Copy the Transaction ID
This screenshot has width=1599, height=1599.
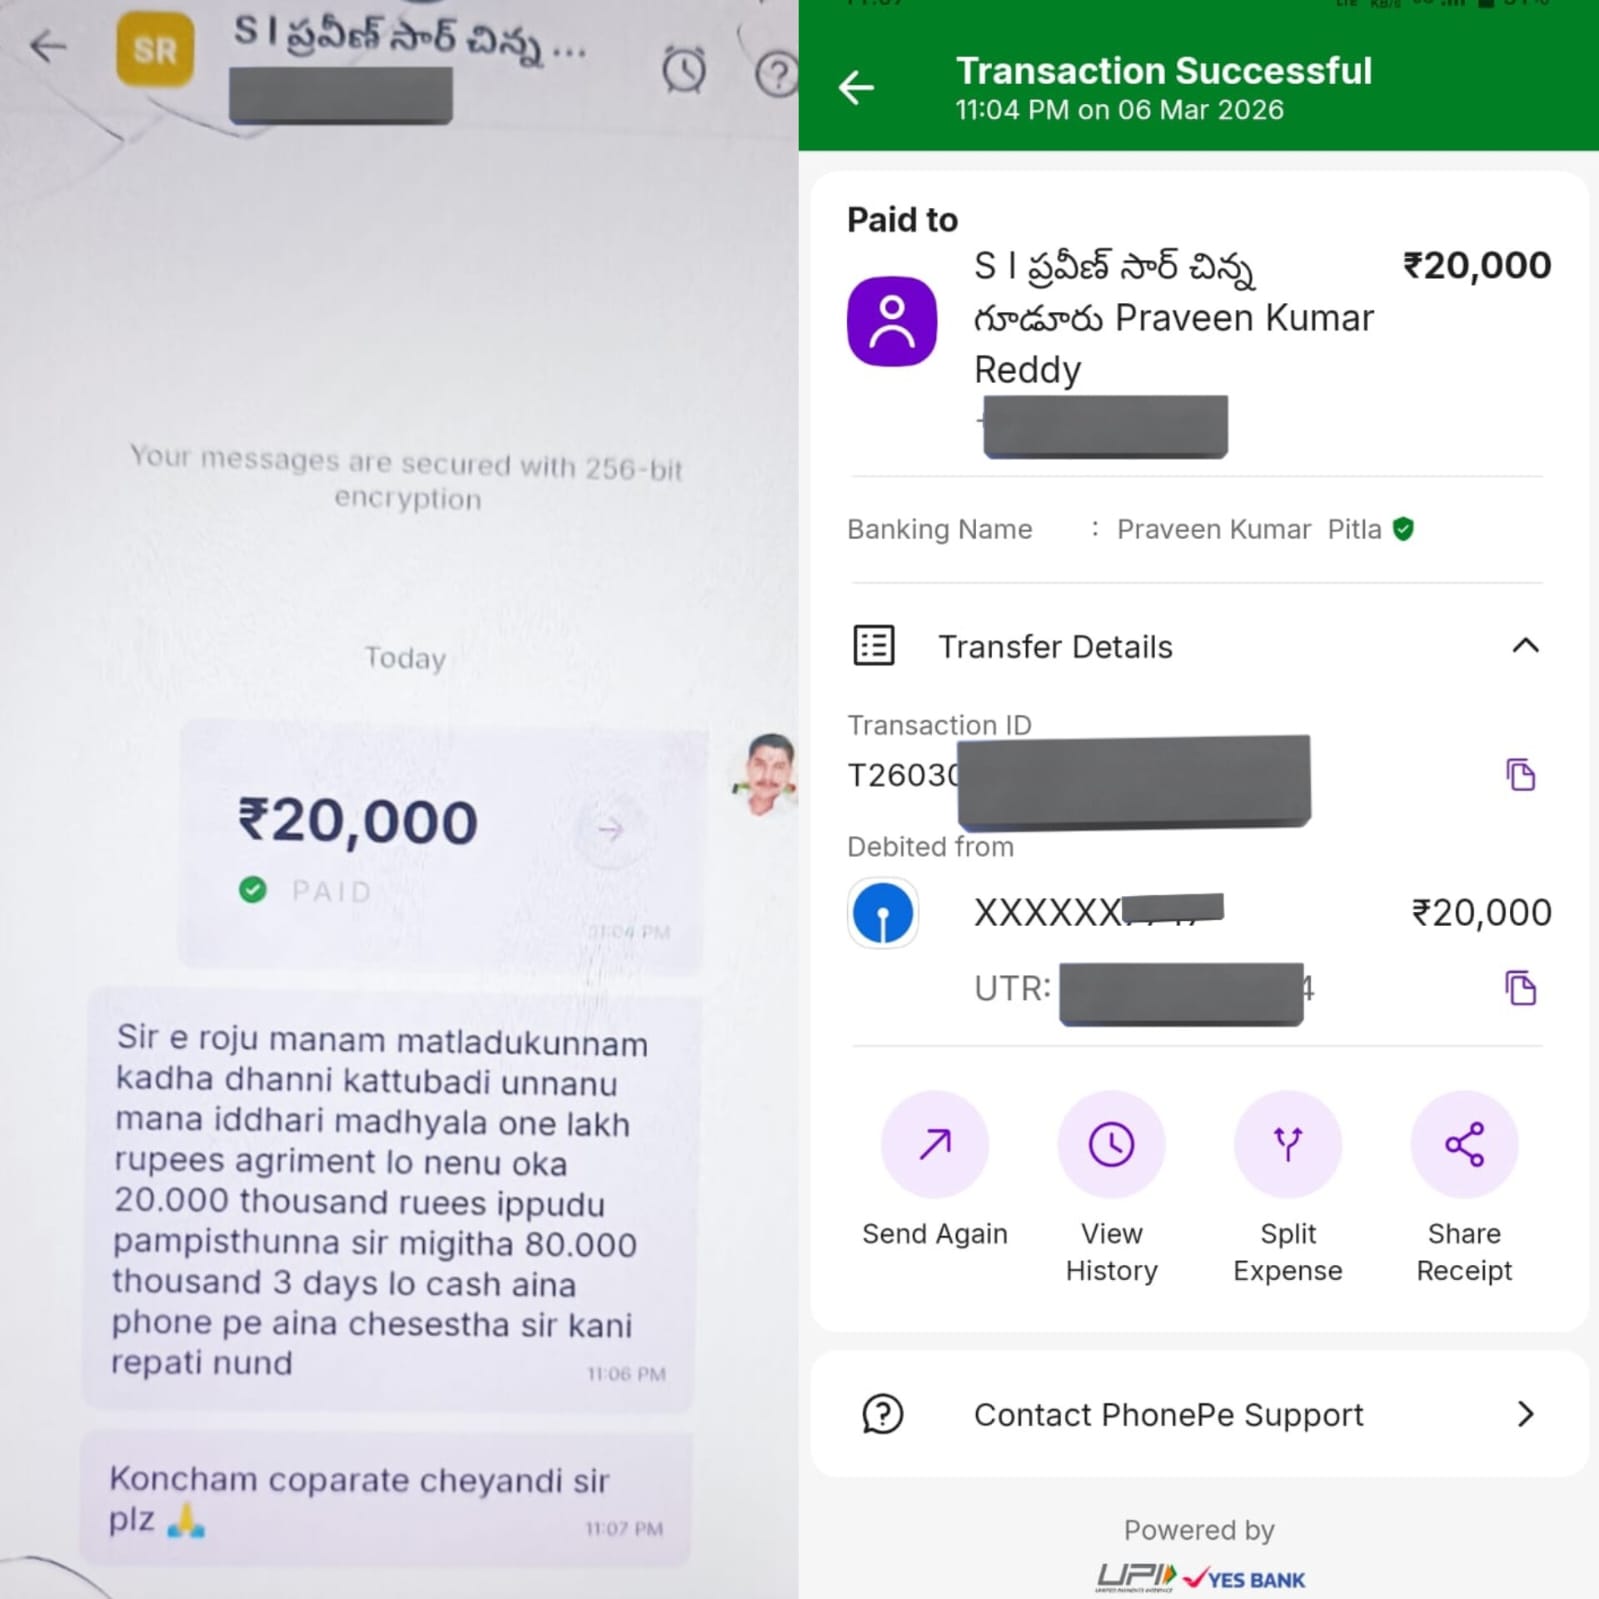1520,775
